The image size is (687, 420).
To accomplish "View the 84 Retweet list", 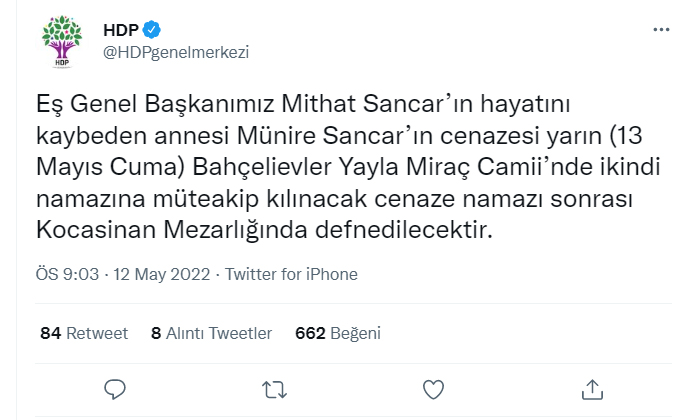I will pos(84,332).
